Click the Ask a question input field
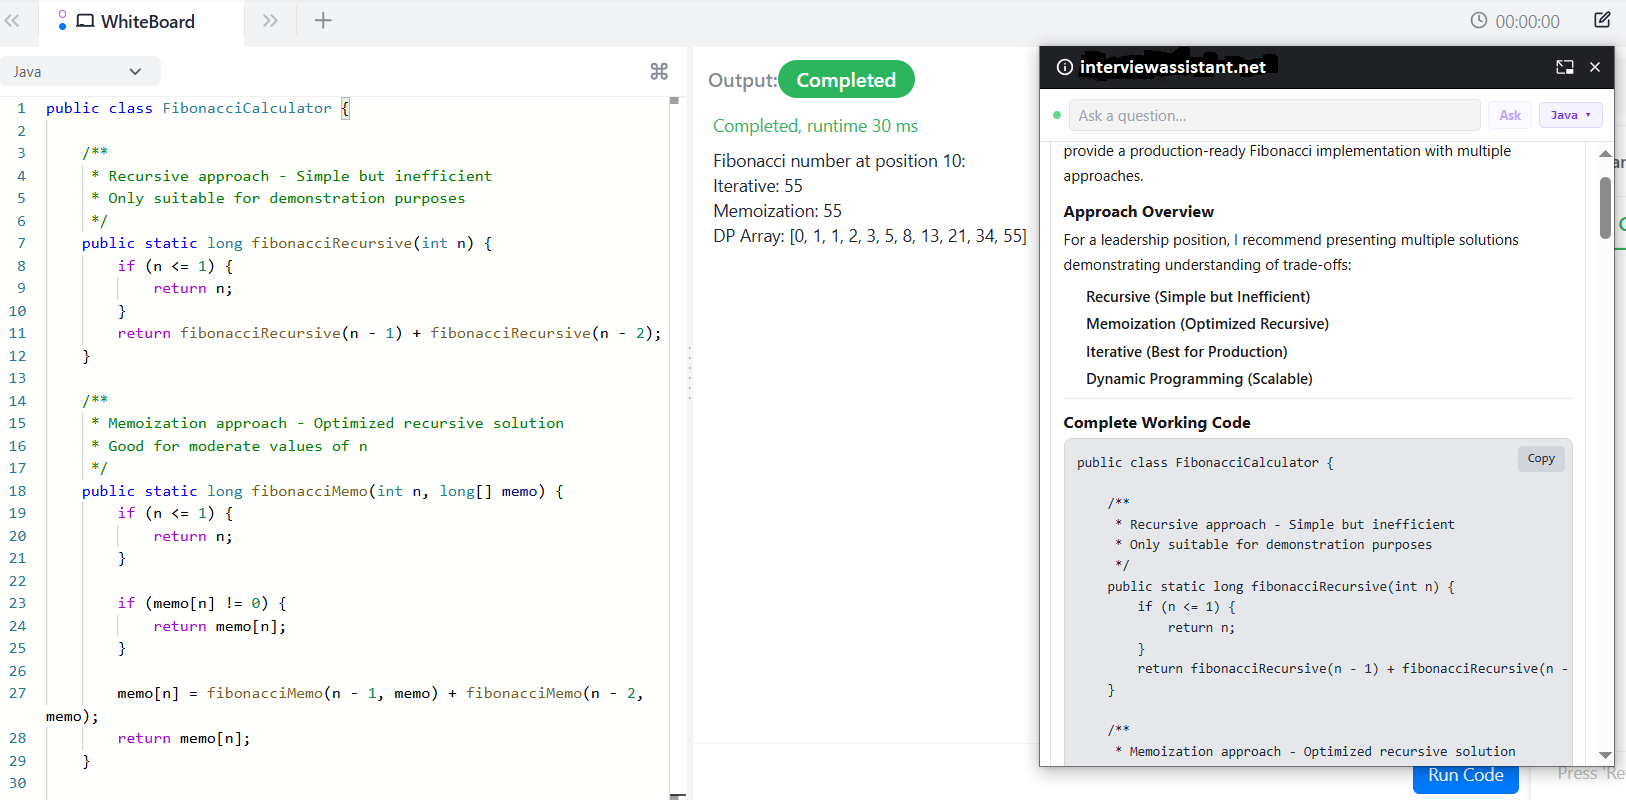The height and width of the screenshot is (800, 1626). tap(1275, 115)
